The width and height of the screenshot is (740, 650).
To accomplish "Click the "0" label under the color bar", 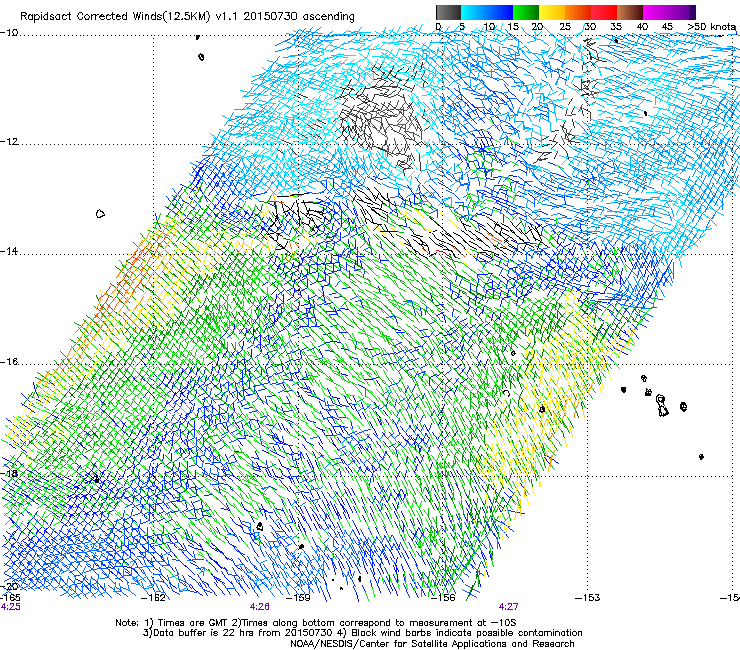I will [438, 26].
